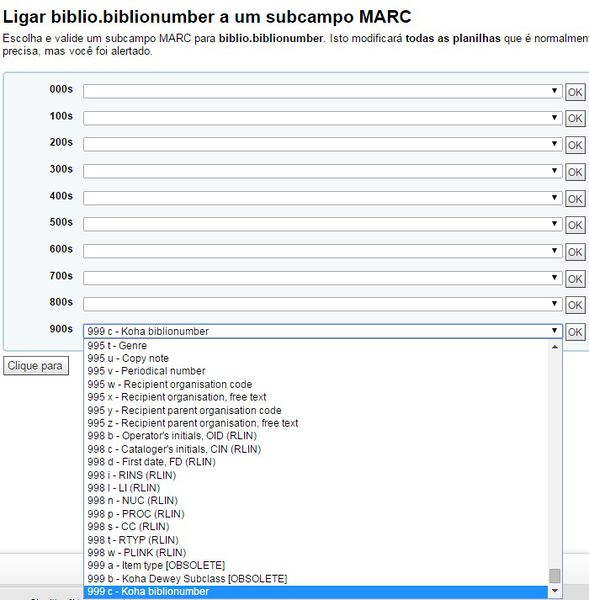Click OK button beside 700s dropdown

575,279
